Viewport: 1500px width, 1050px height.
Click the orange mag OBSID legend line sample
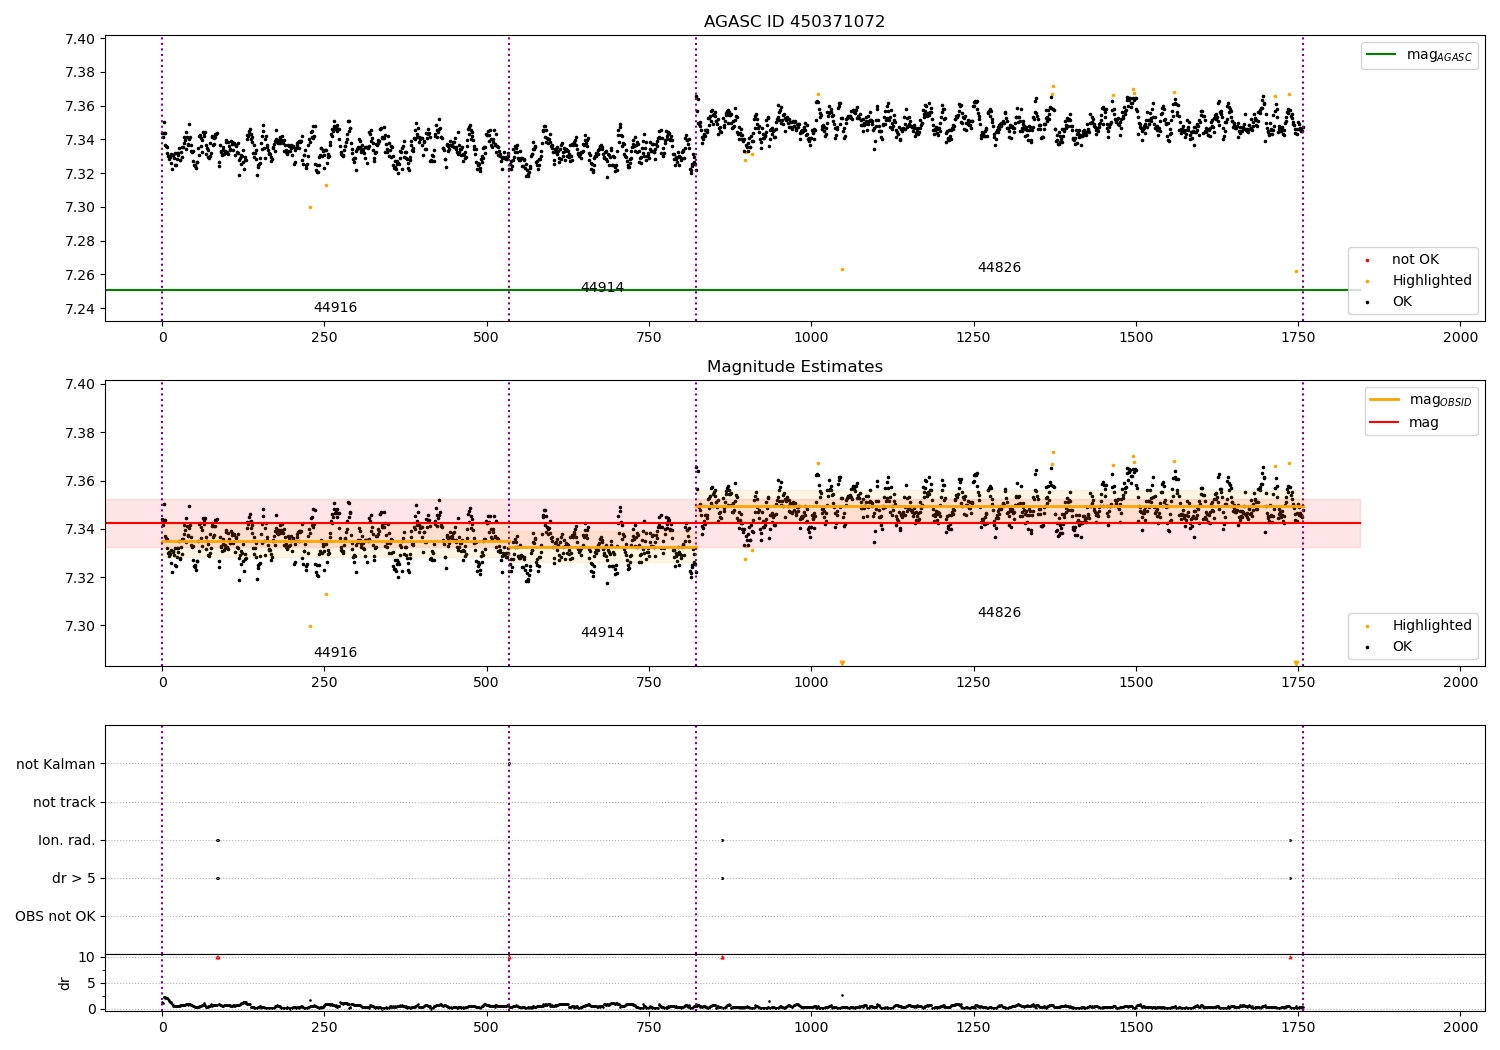click(x=1384, y=399)
